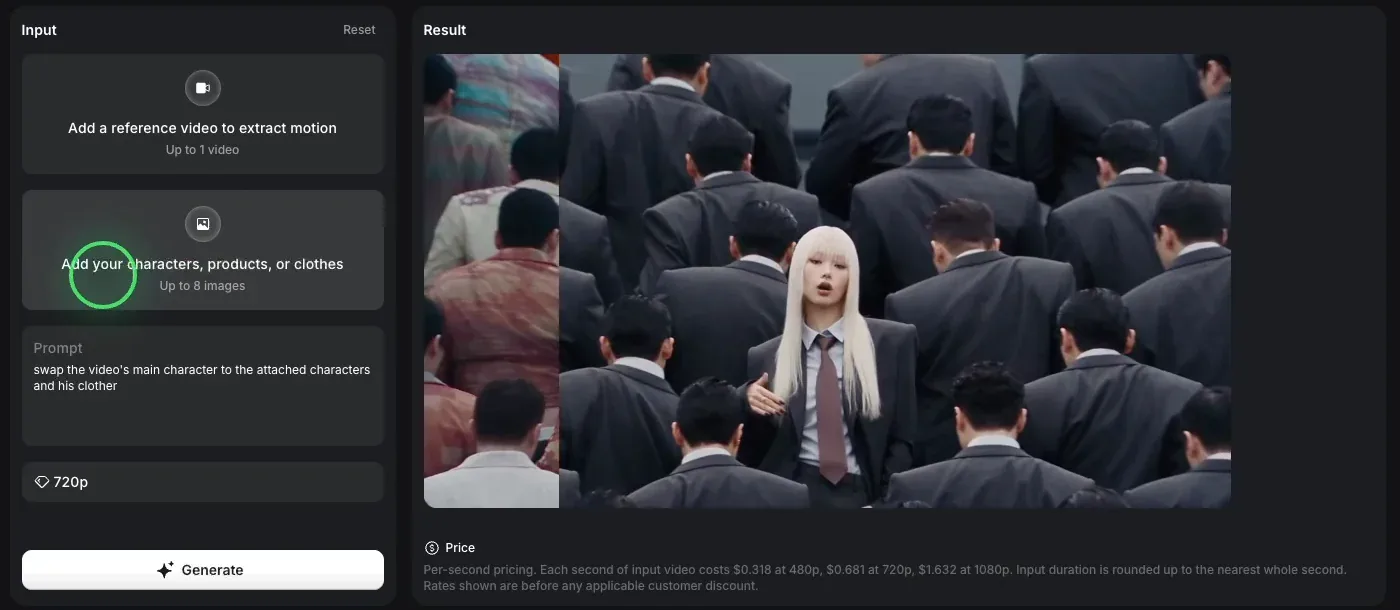Open the generated result video preview
The height and width of the screenshot is (610, 1400).
pyautogui.click(x=827, y=281)
